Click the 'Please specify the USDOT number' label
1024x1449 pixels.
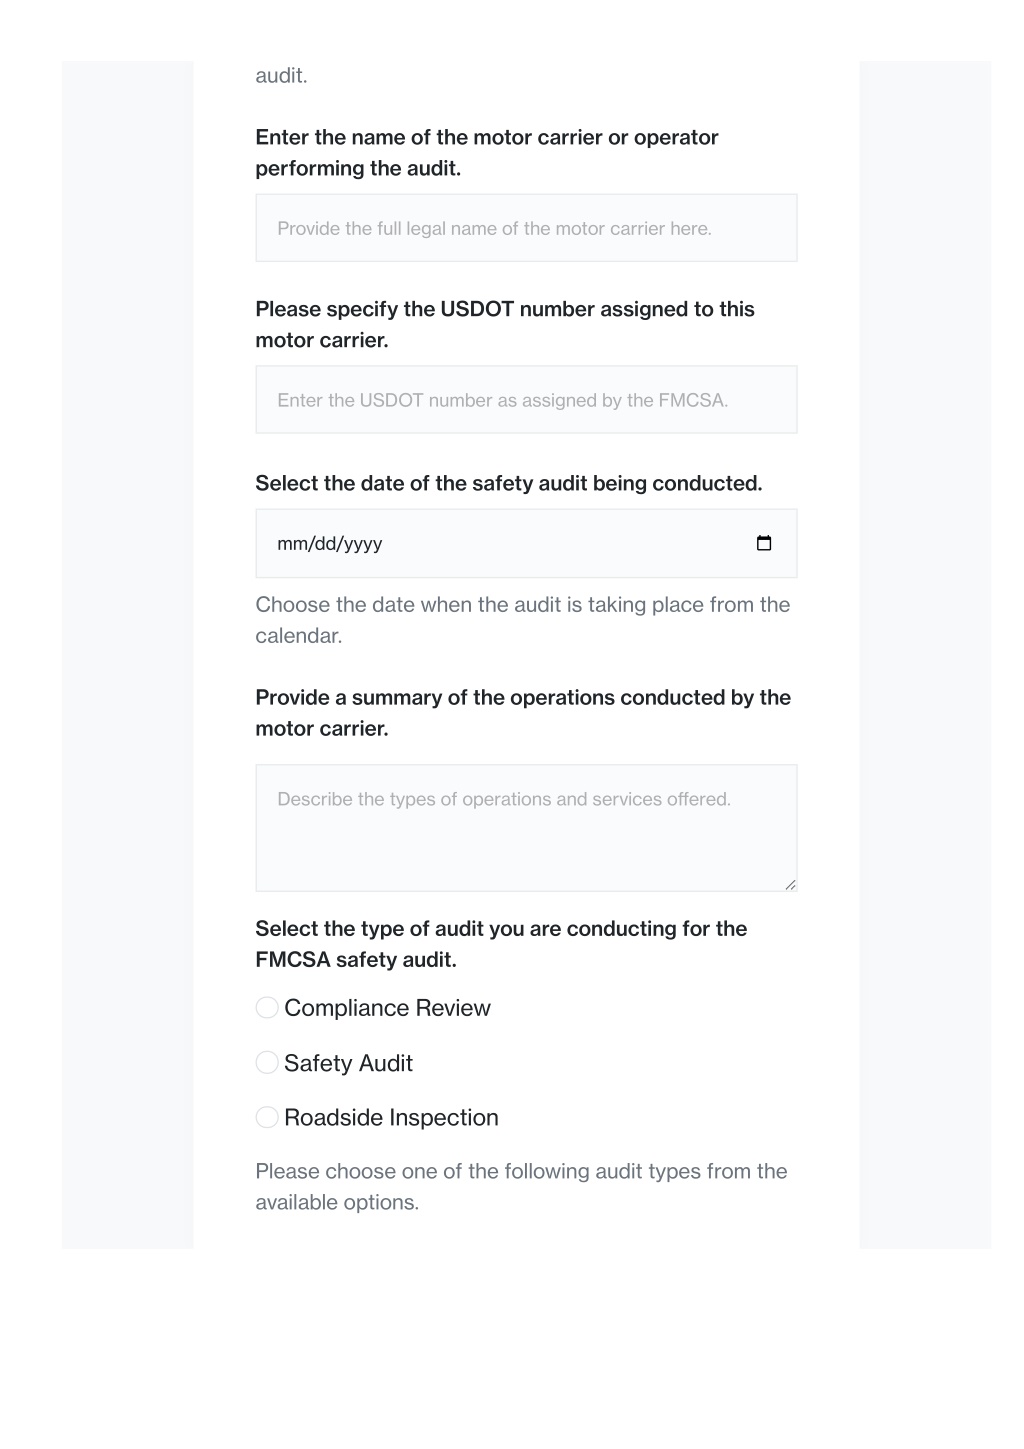(x=505, y=325)
